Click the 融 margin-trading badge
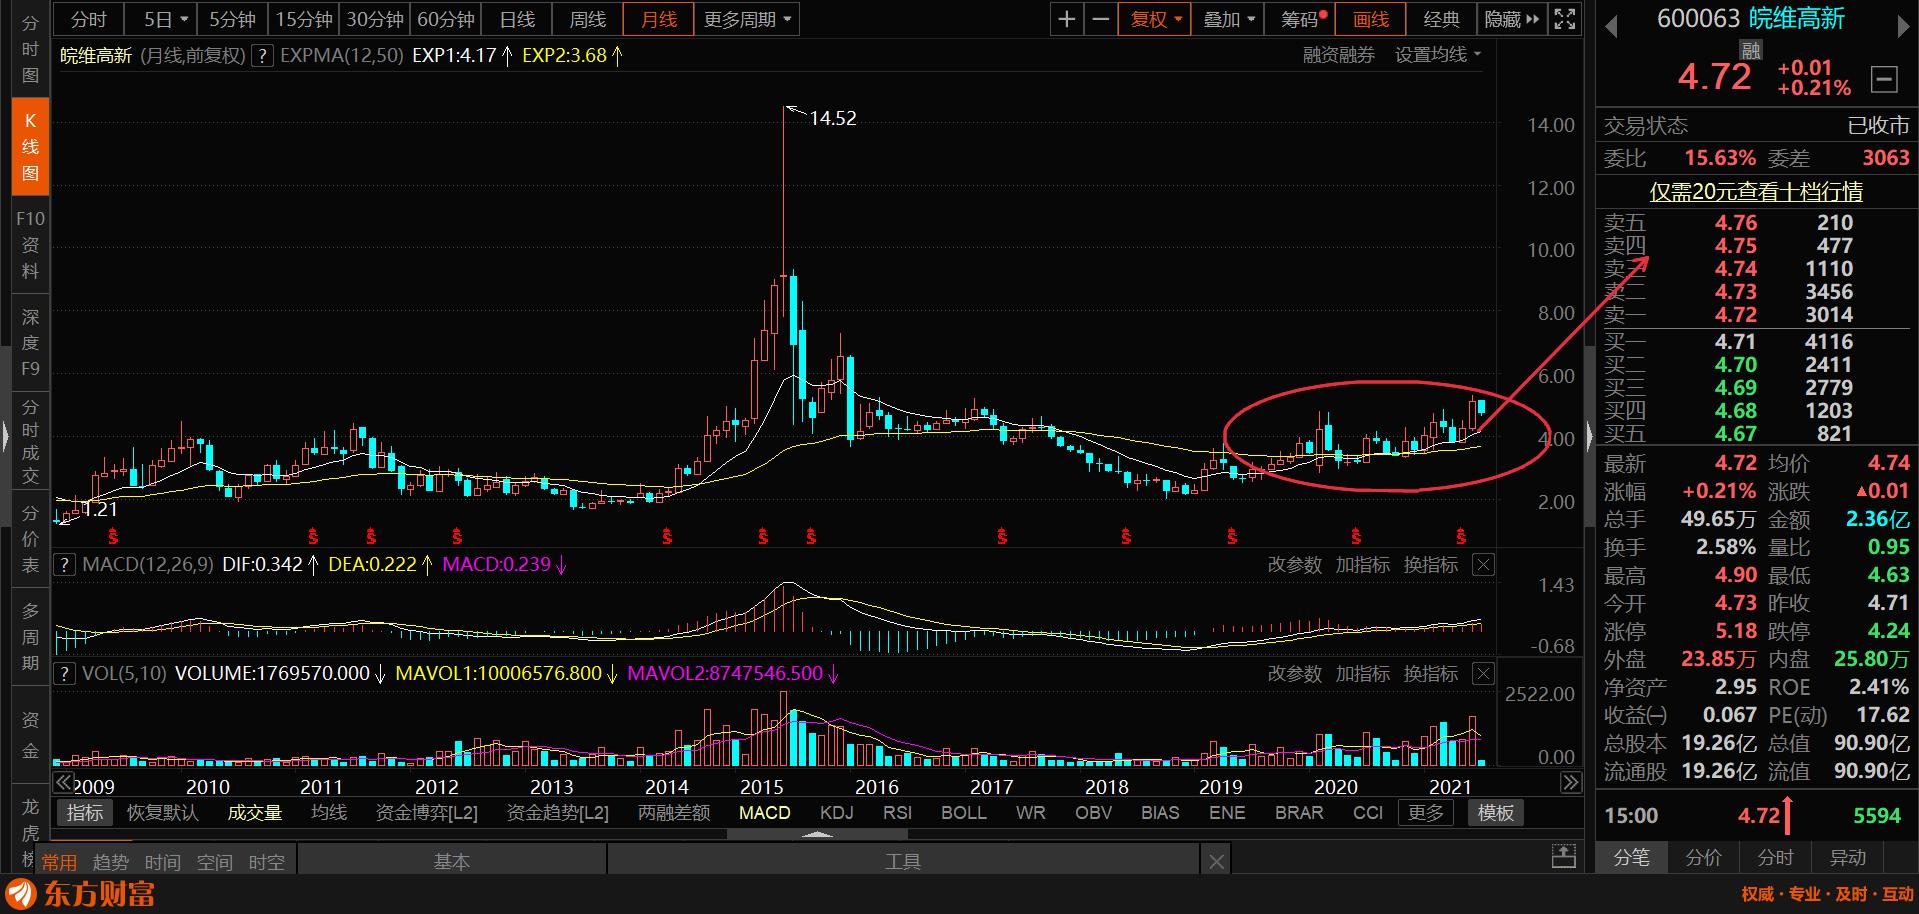This screenshot has width=1919, height=914. [x=1750, y=50]
